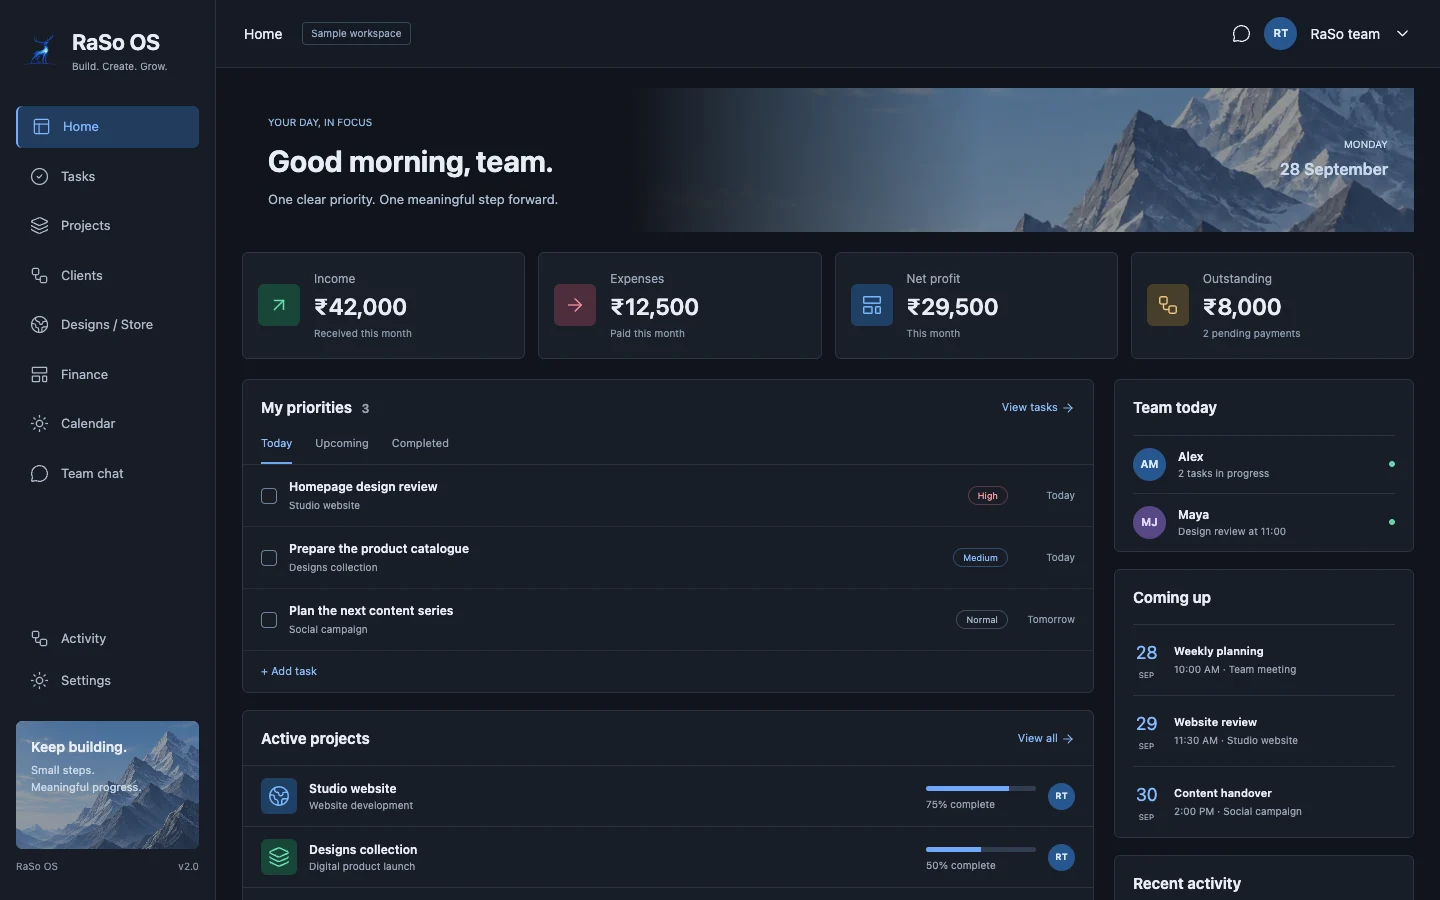The width and height of the screenshot is (1440, 900).
Task: Switch to the Upcoming priorities tab
Action: 342,444
